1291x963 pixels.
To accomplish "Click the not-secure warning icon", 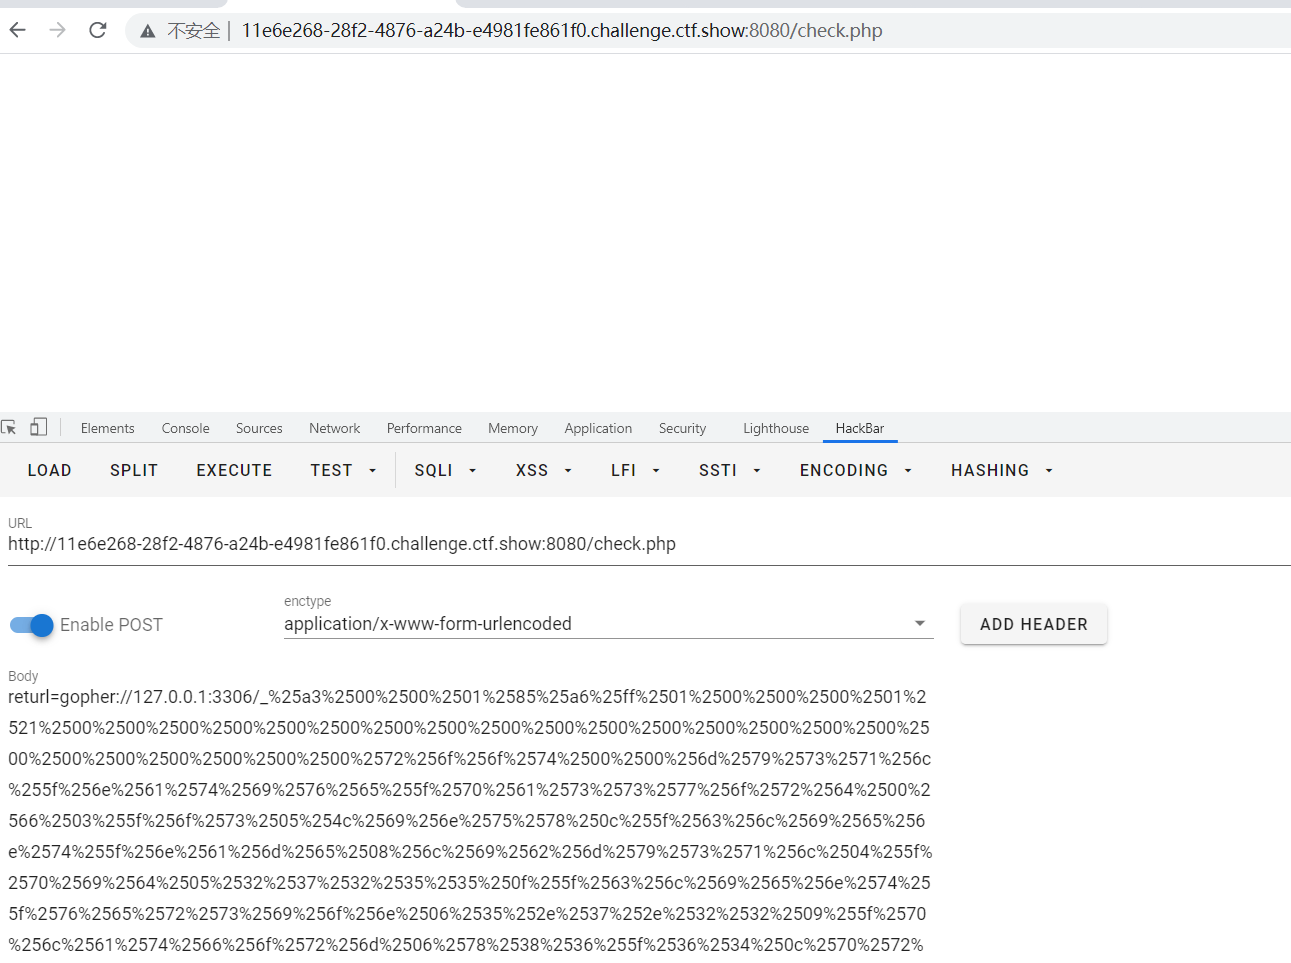I will tap(148, 31).
